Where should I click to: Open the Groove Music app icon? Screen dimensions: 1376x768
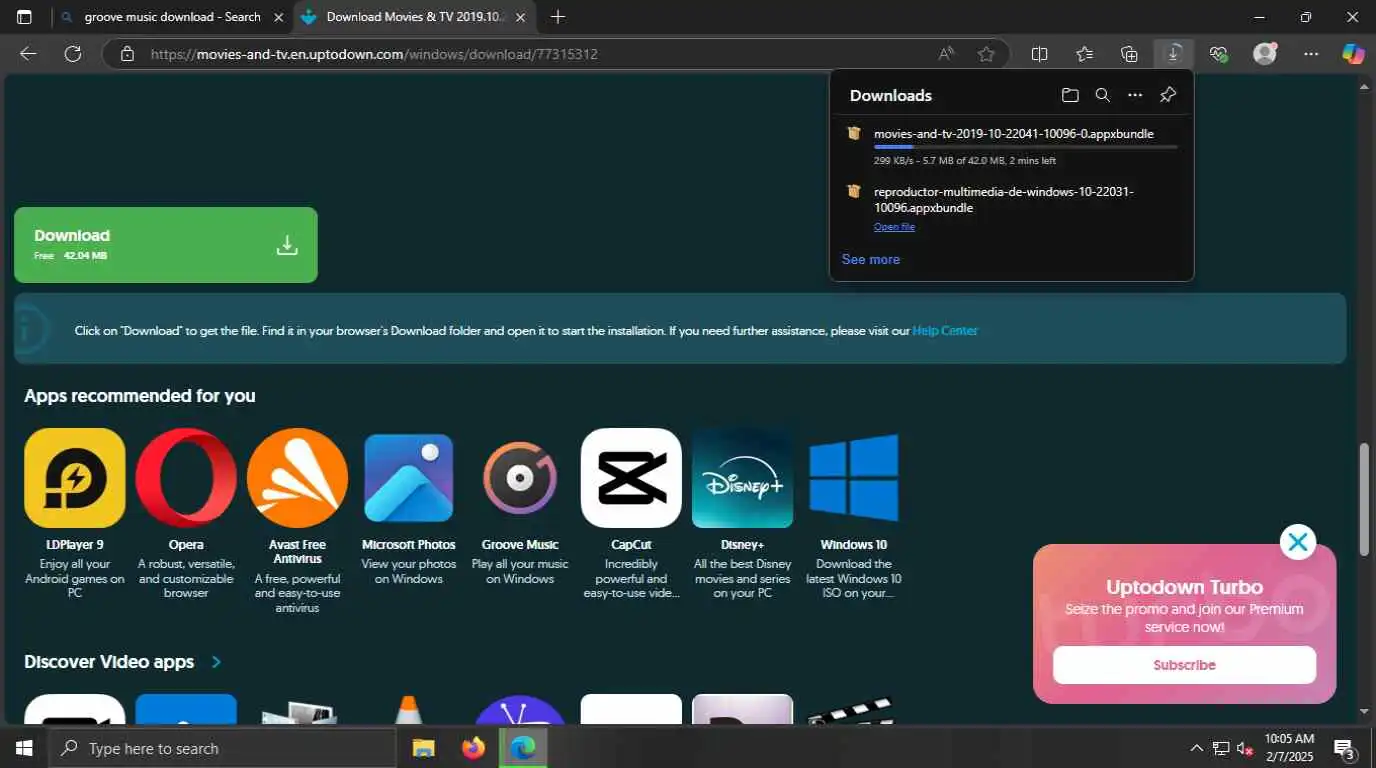pos(520,478)
